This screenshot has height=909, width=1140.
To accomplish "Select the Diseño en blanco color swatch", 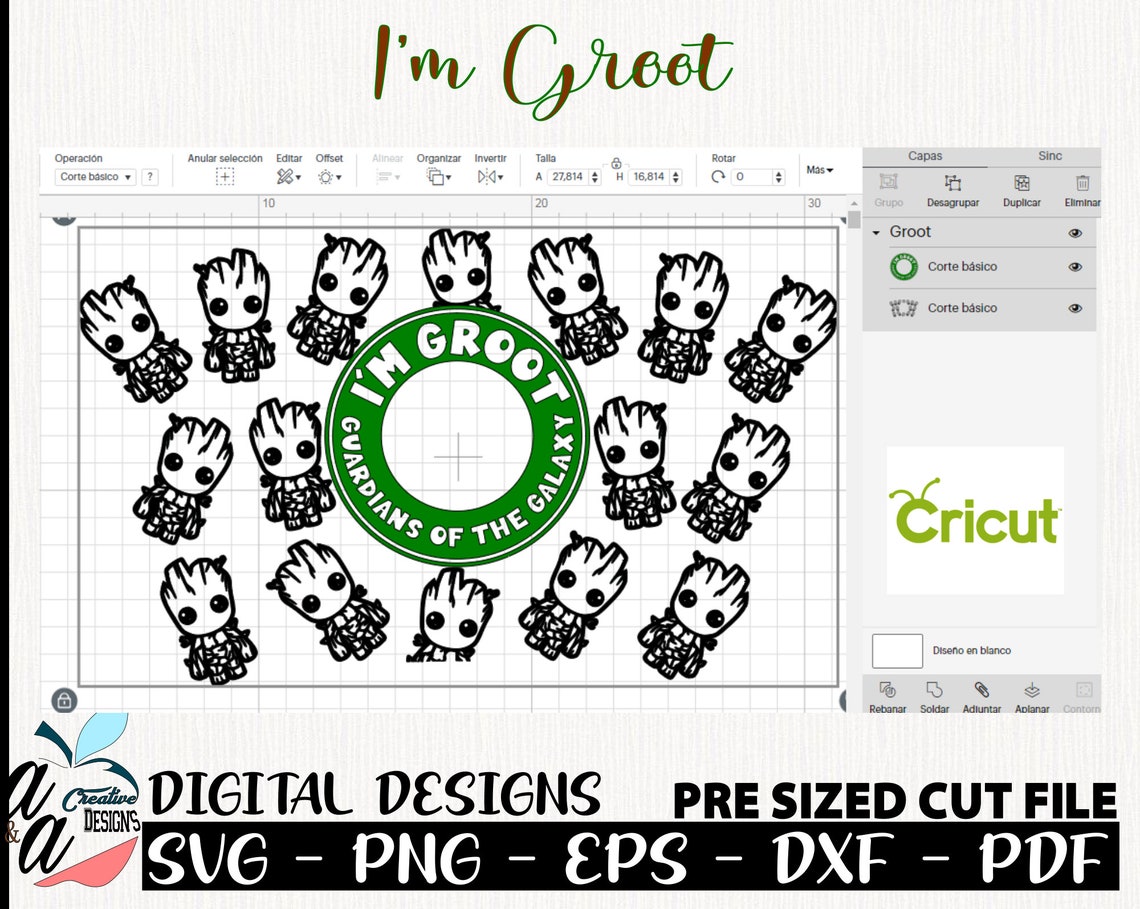I will click(x=896, y=650).
